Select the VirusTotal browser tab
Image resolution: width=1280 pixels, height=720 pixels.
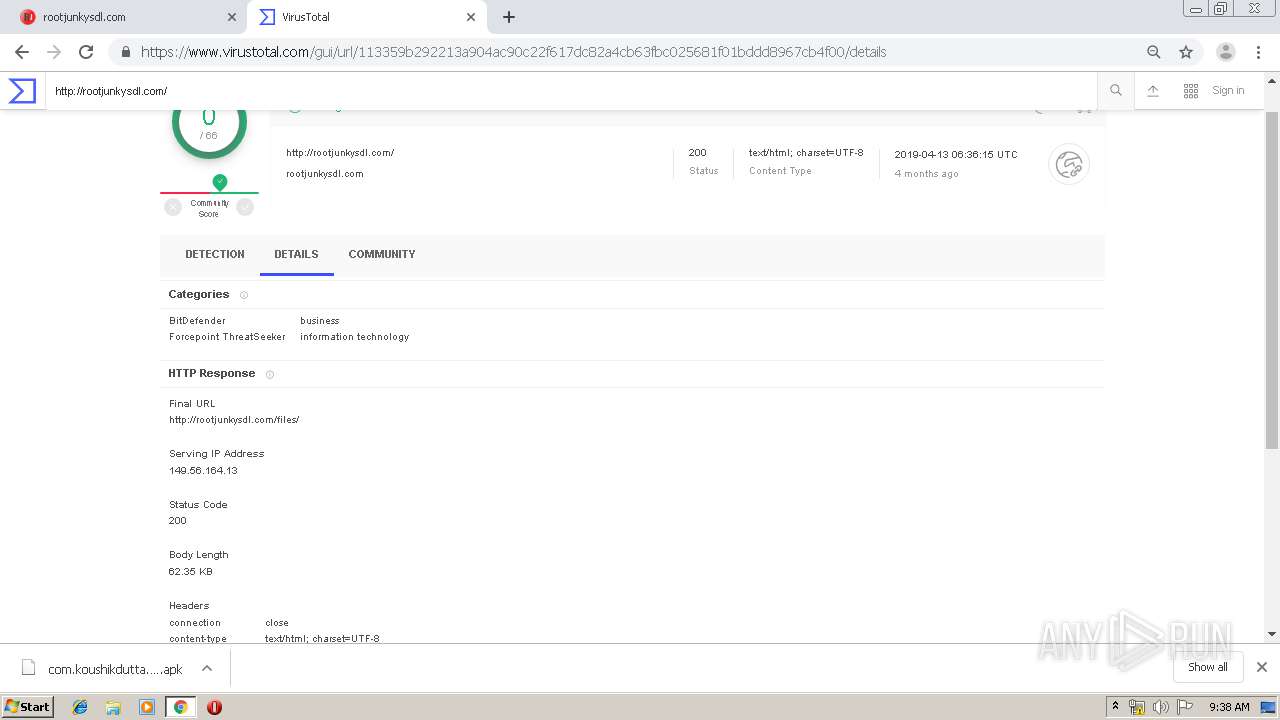[x=366, y=17]
